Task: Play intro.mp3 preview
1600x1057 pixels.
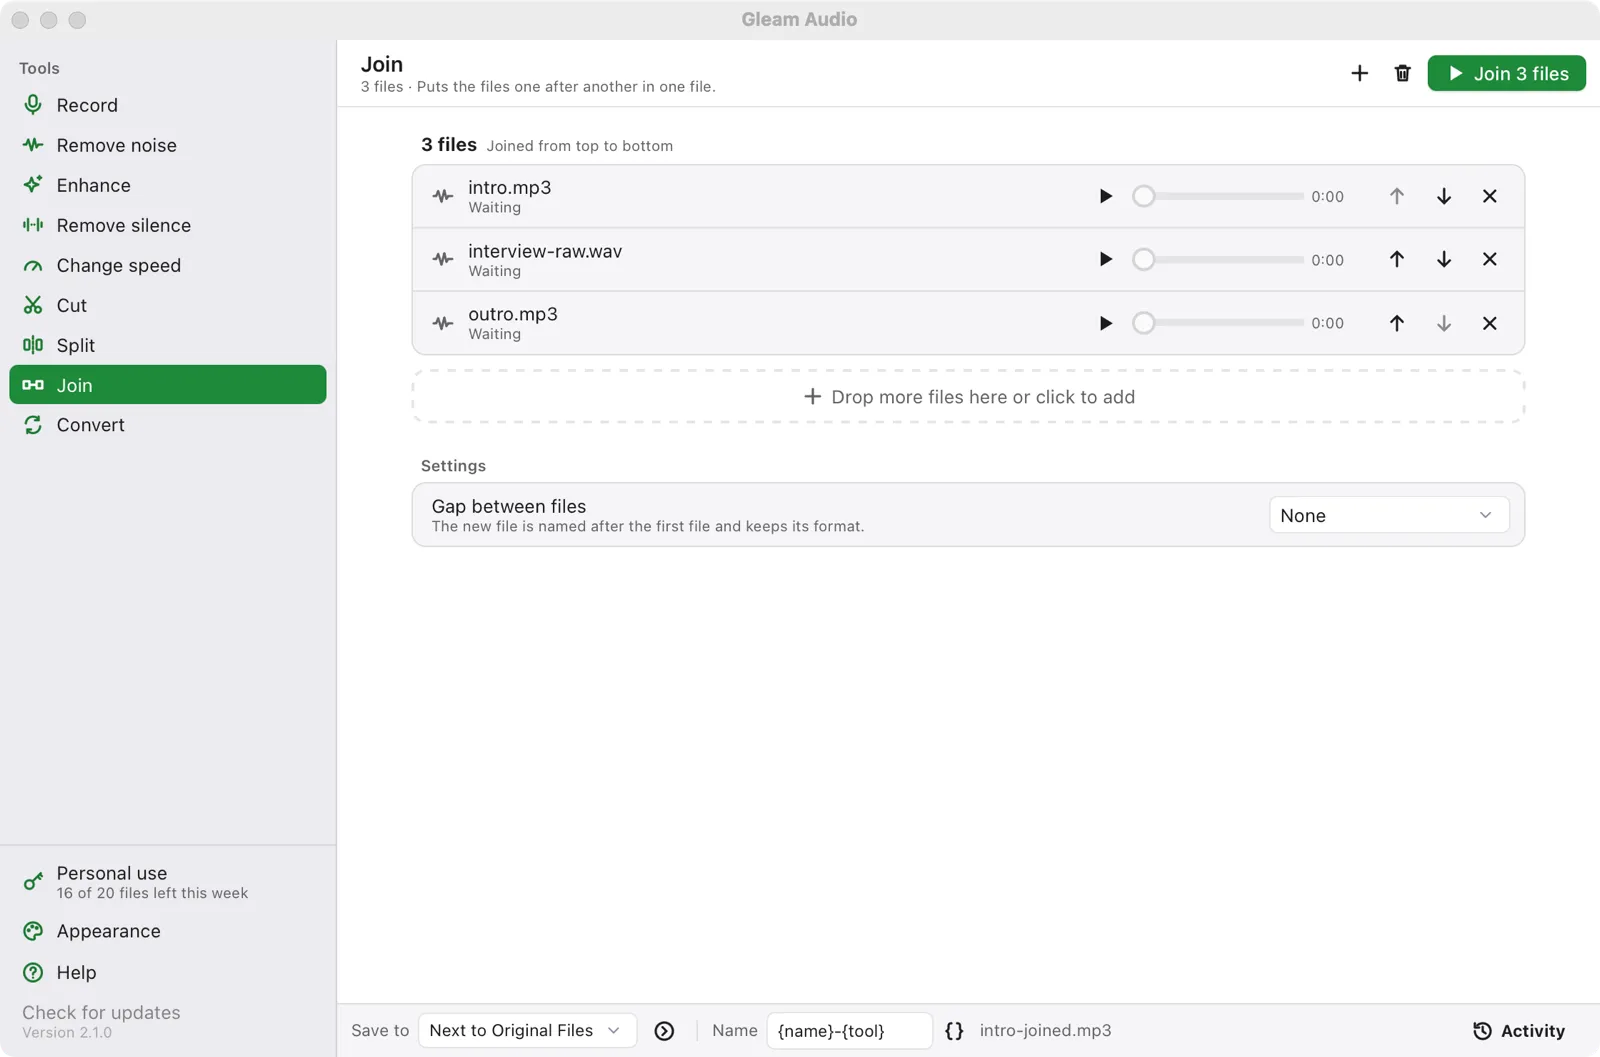Action: pos(1105,196)
